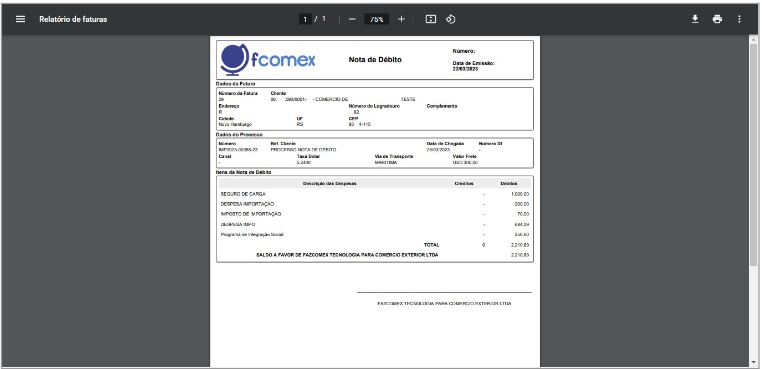This screenshot has height=369, width=763.
Task: Click 'MARITIMA' transport value
Action: (386, 163)
